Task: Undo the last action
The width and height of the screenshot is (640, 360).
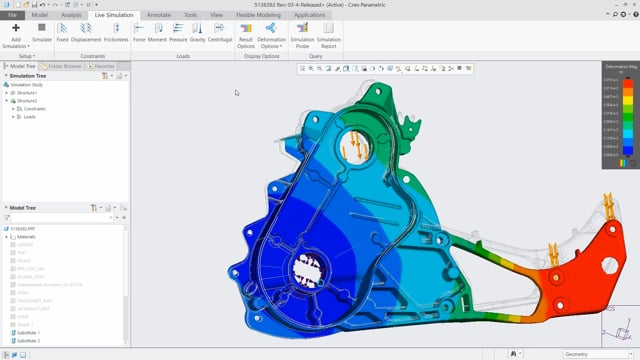Action: pyautogui.click(x=42, y=5)
